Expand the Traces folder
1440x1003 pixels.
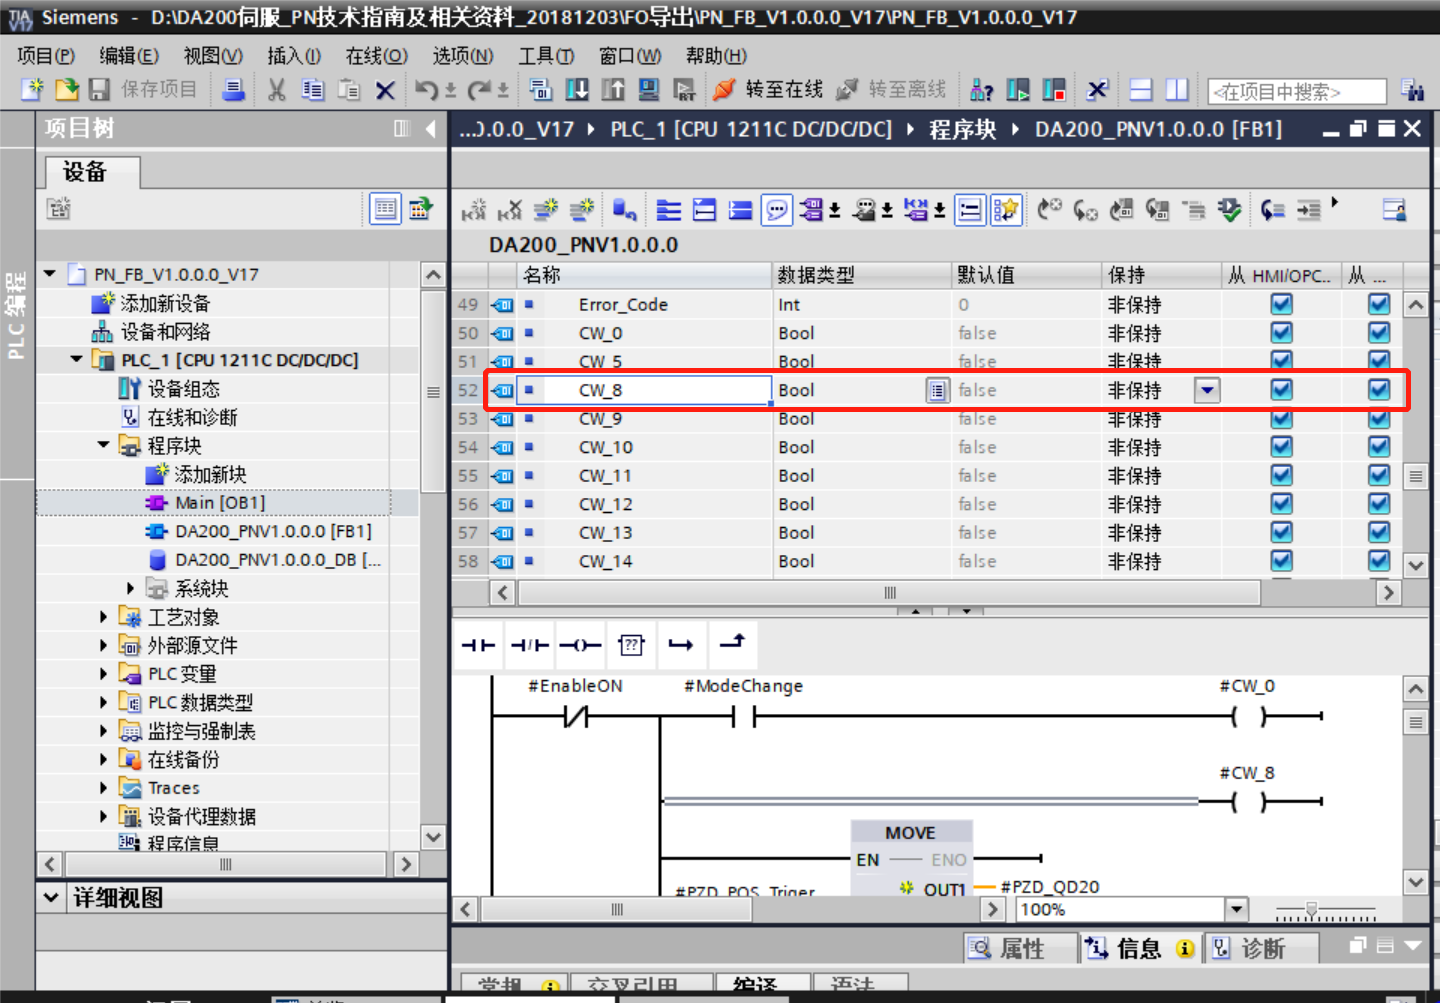click(x=103, y=788)
